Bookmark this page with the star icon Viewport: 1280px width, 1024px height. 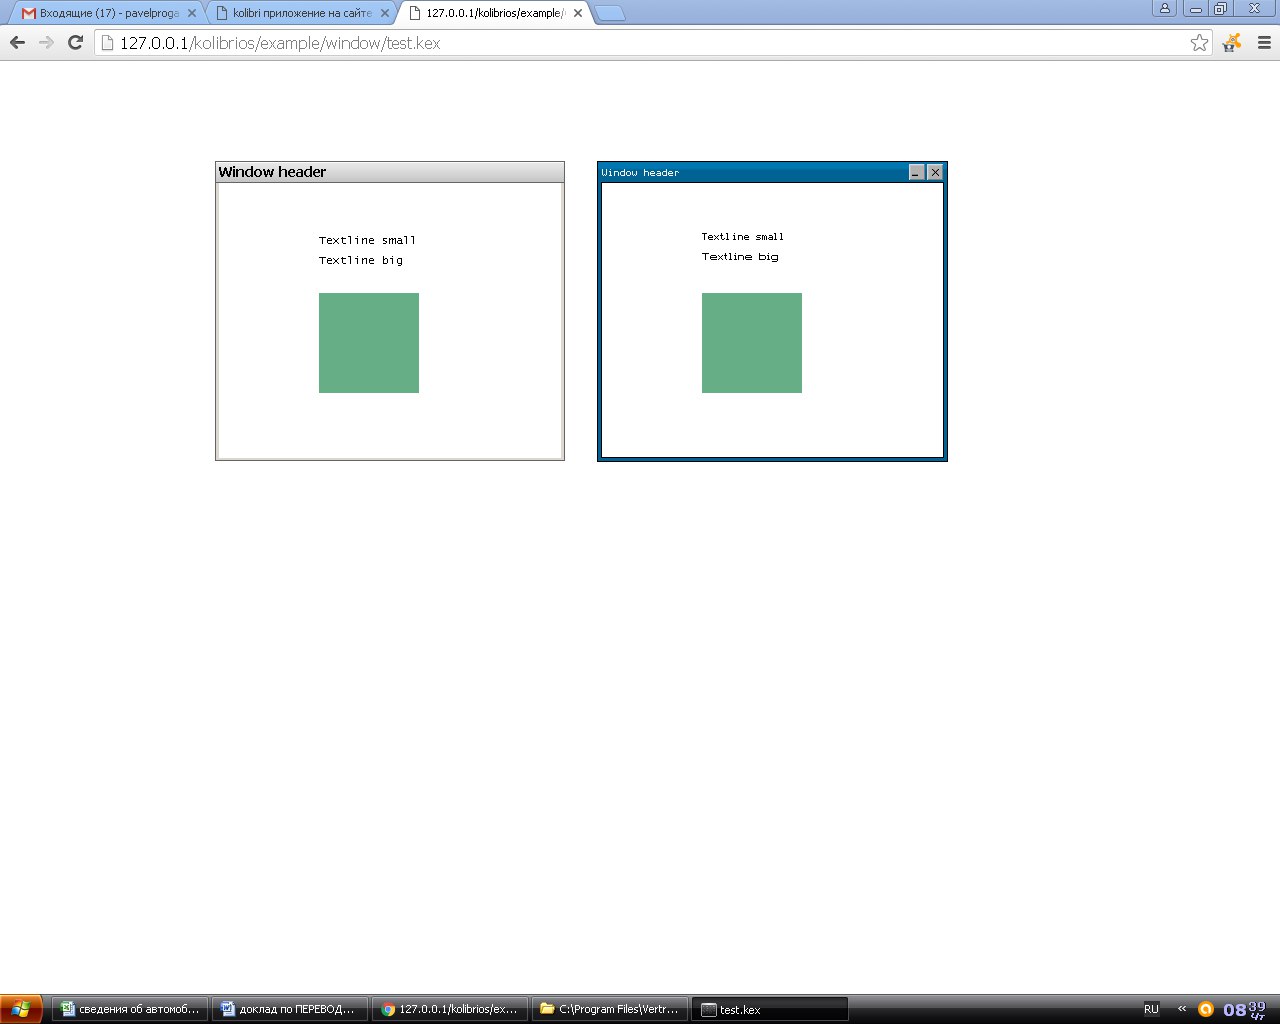[x=1199, y=42]
